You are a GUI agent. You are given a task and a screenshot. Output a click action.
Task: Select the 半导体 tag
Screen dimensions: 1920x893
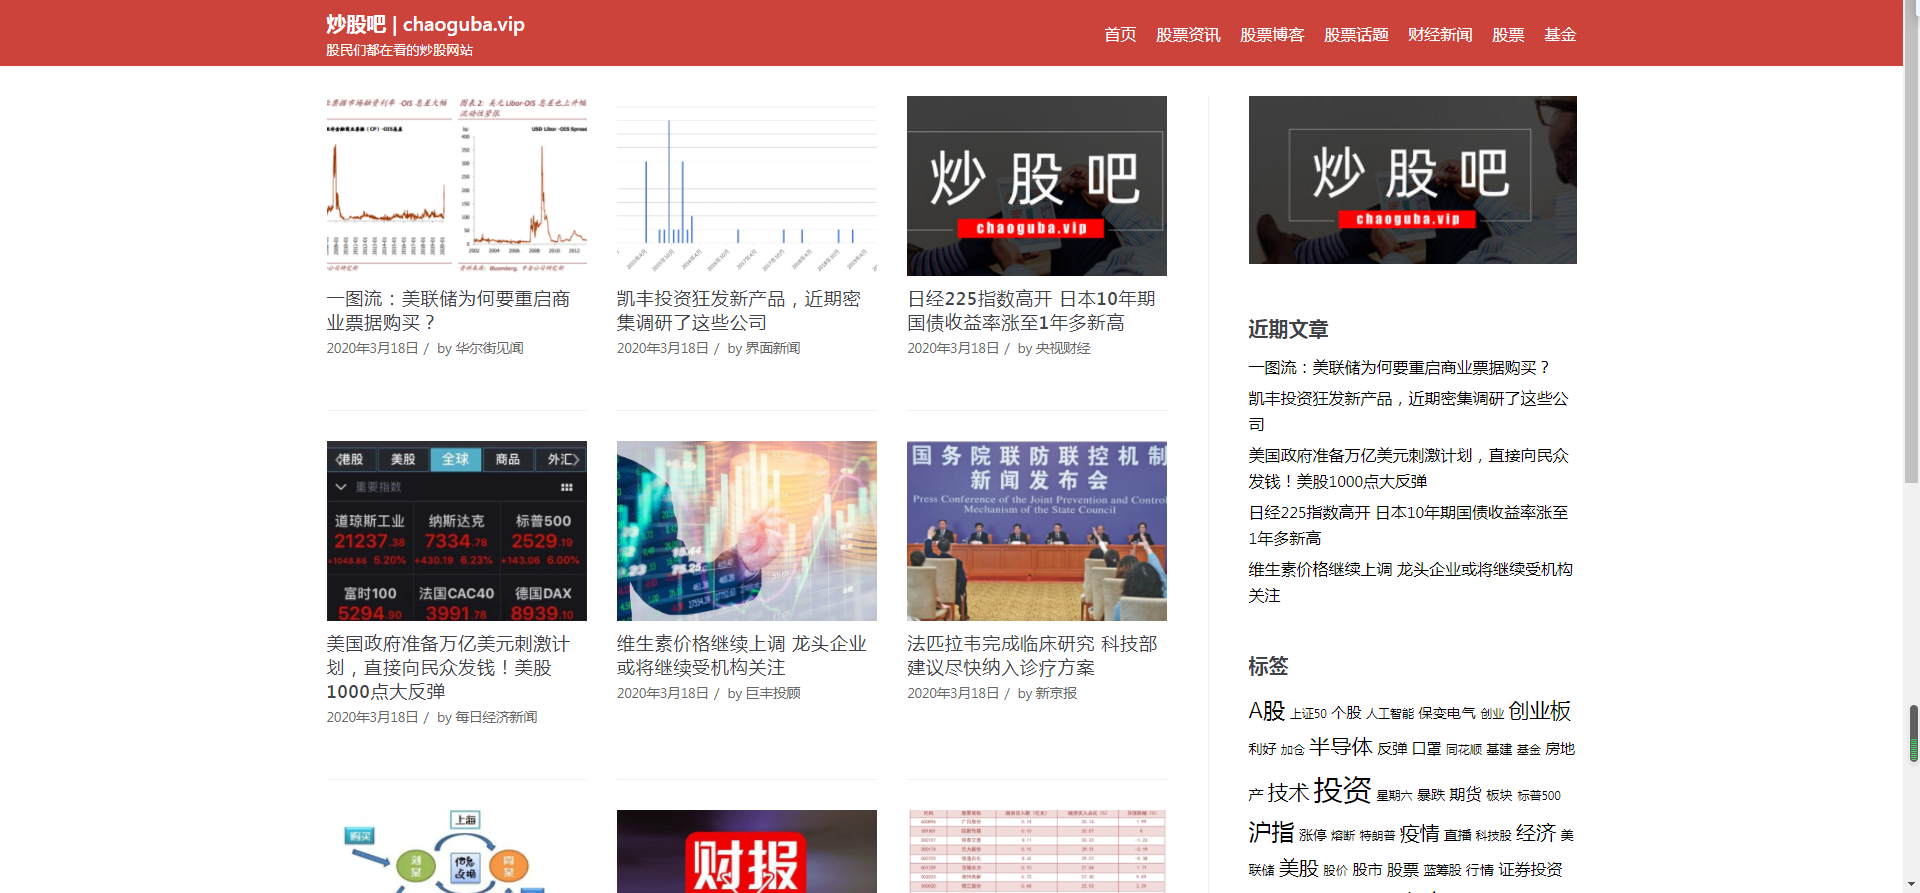(1341, 747)
